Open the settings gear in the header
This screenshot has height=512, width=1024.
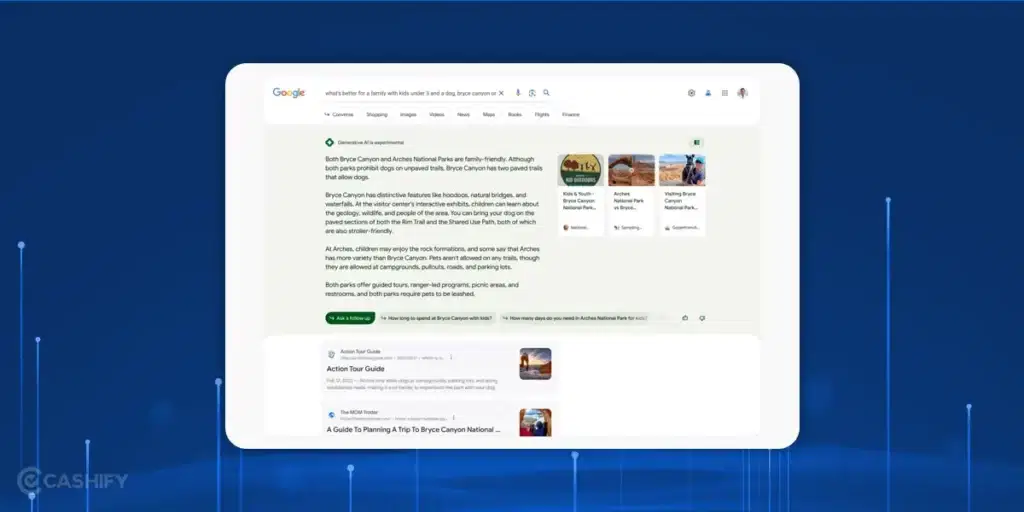(x=692, y=93)
